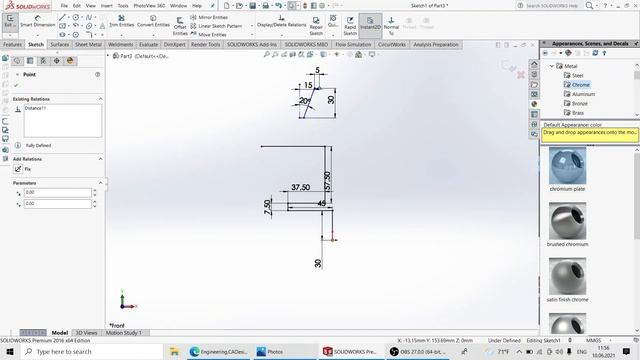Click the Y coordinate parameter field
This screenshot has height=360, width=640.
pyautogui.click(x=58, y=204)
